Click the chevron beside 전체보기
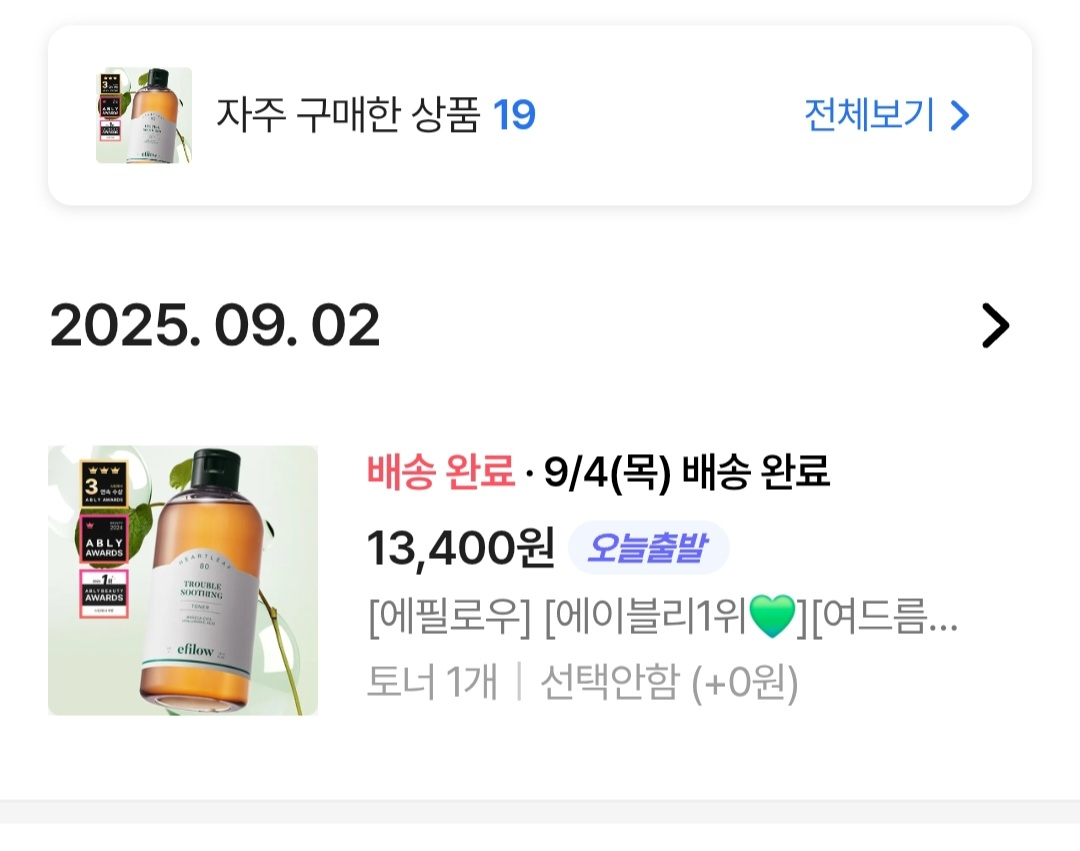The image size is (1080, 851). 960,116
